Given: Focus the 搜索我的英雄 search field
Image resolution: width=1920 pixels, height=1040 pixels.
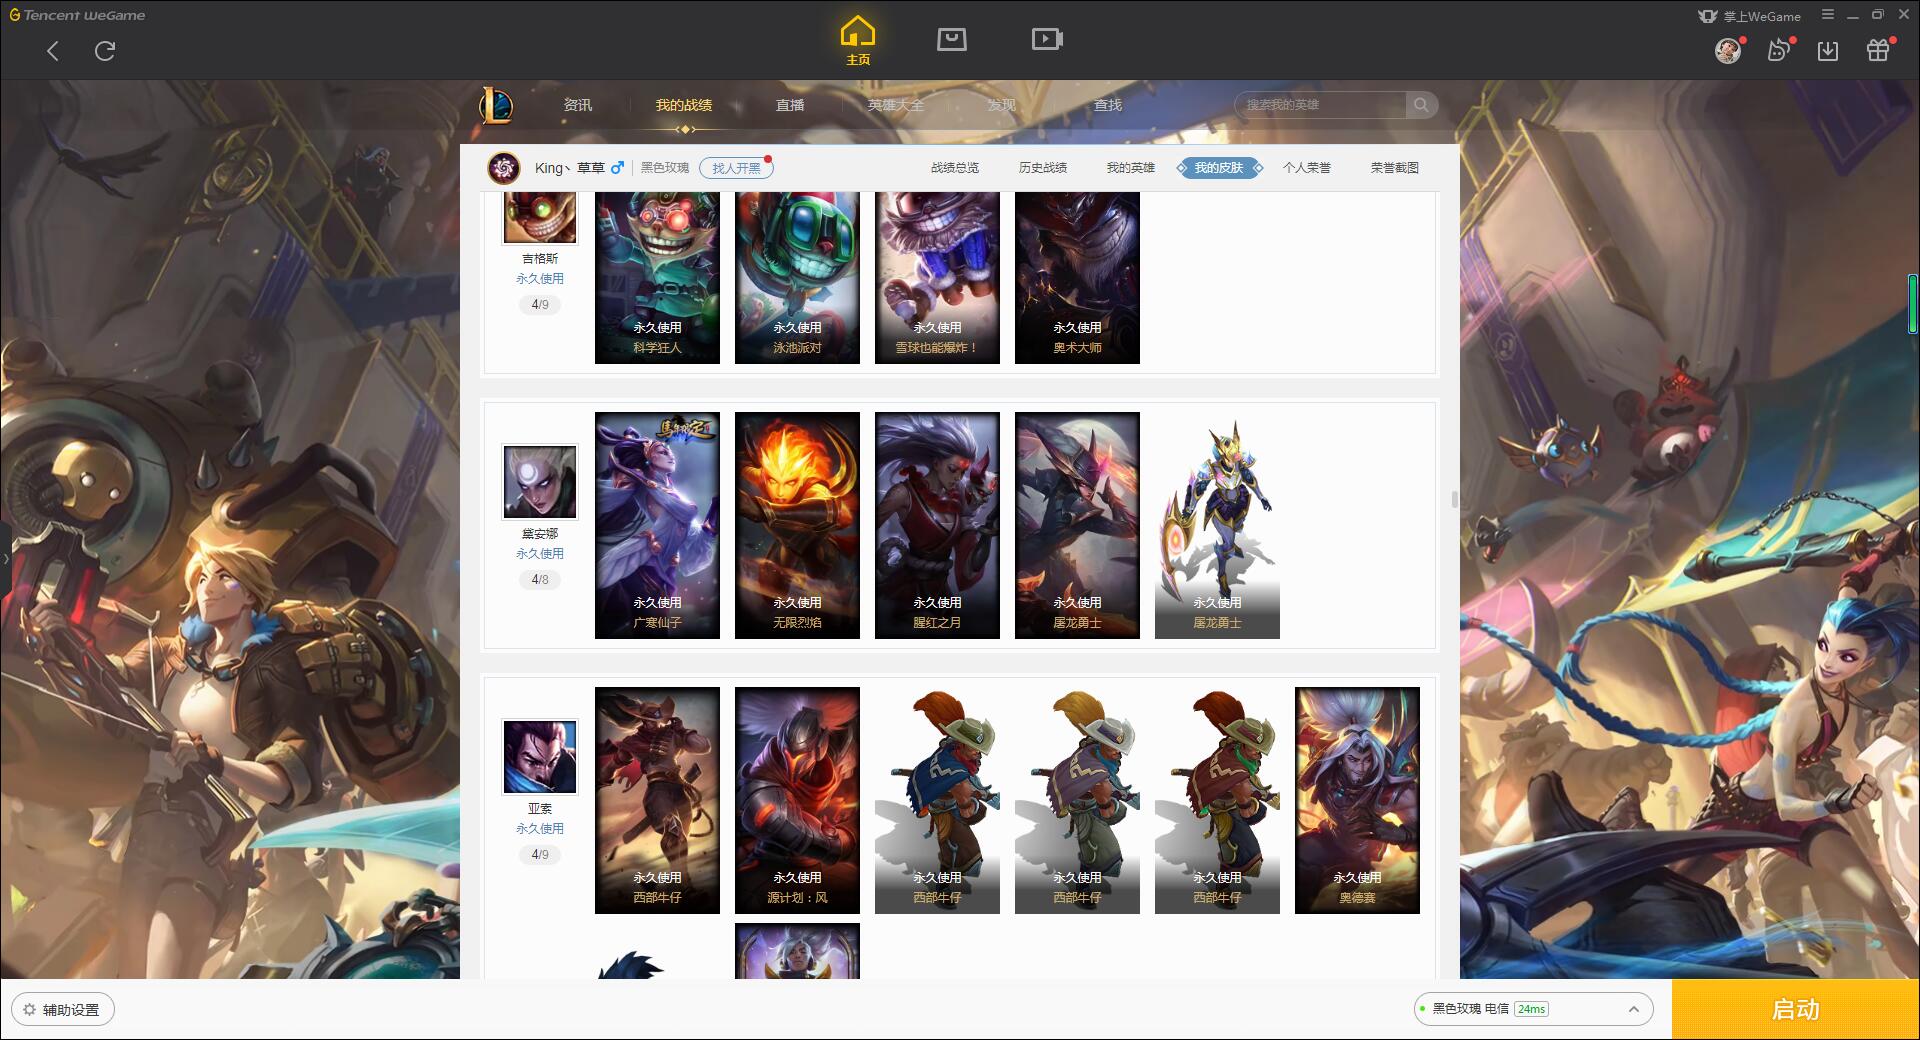Looking at the screenshot, I should point(1320,105).
